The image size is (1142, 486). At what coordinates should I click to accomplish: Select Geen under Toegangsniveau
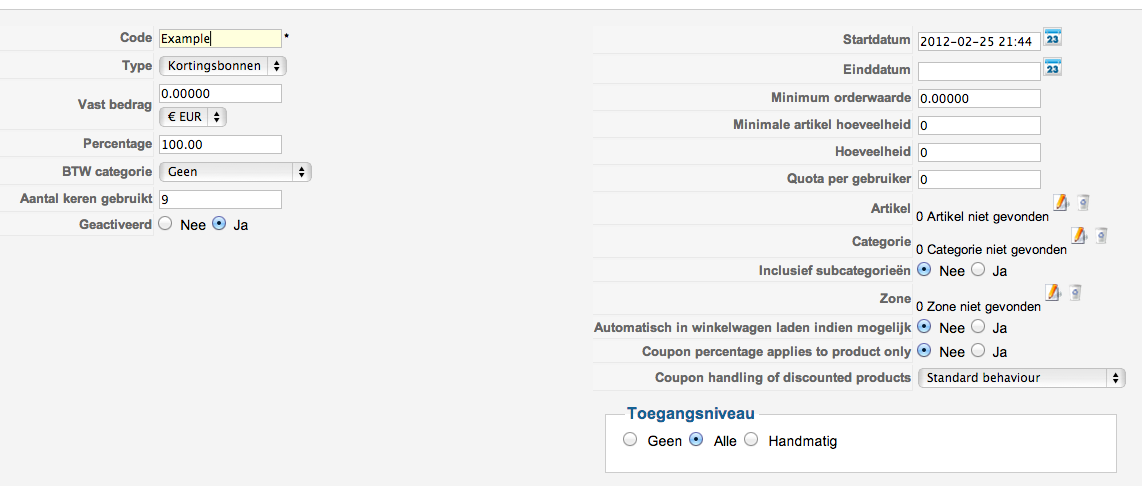629,440
